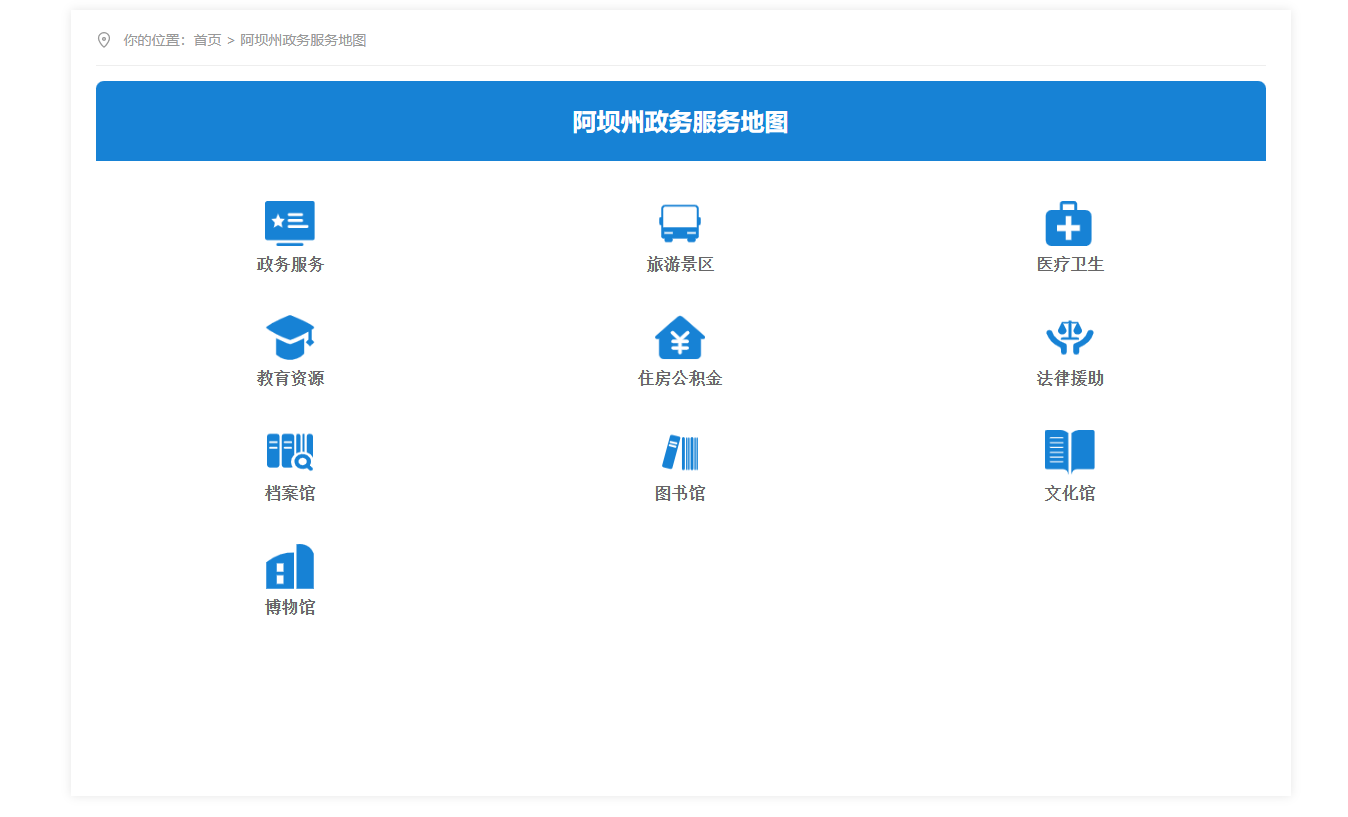The width and height of the screenshot is (1348, 817).
Task: Click the 博物馆 building icon
Action: pyautogui.click(x=290, y=566)
